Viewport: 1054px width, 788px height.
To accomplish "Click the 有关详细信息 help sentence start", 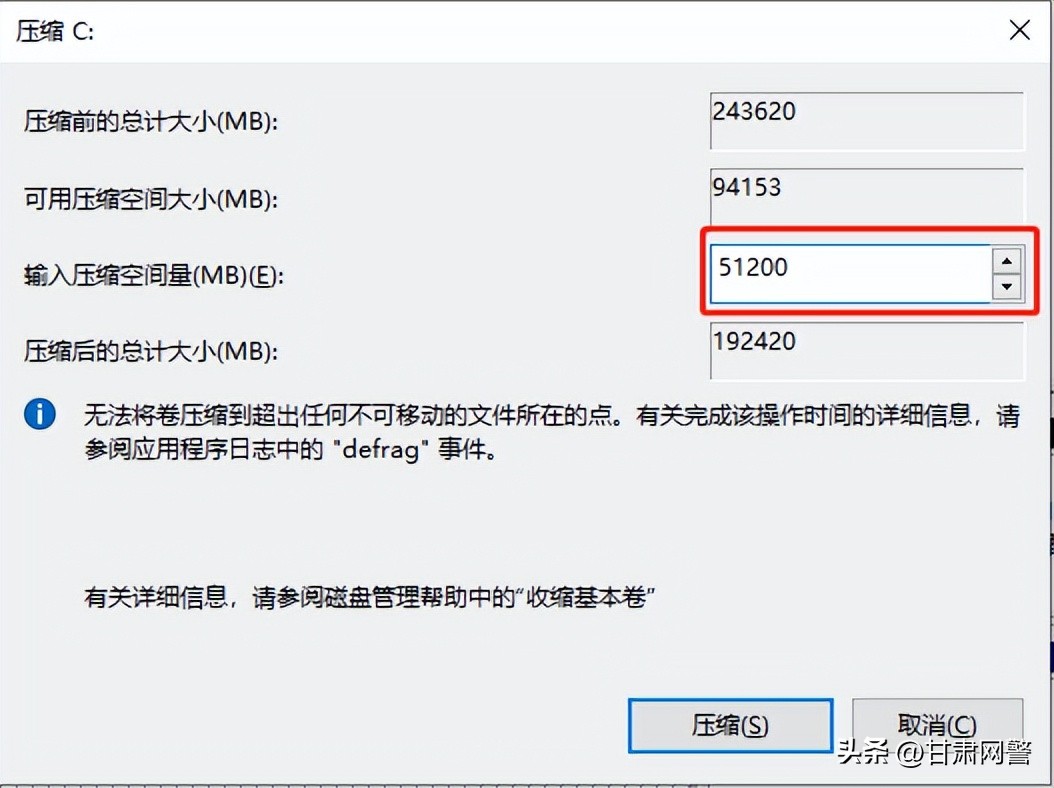I will coord(155,596).
